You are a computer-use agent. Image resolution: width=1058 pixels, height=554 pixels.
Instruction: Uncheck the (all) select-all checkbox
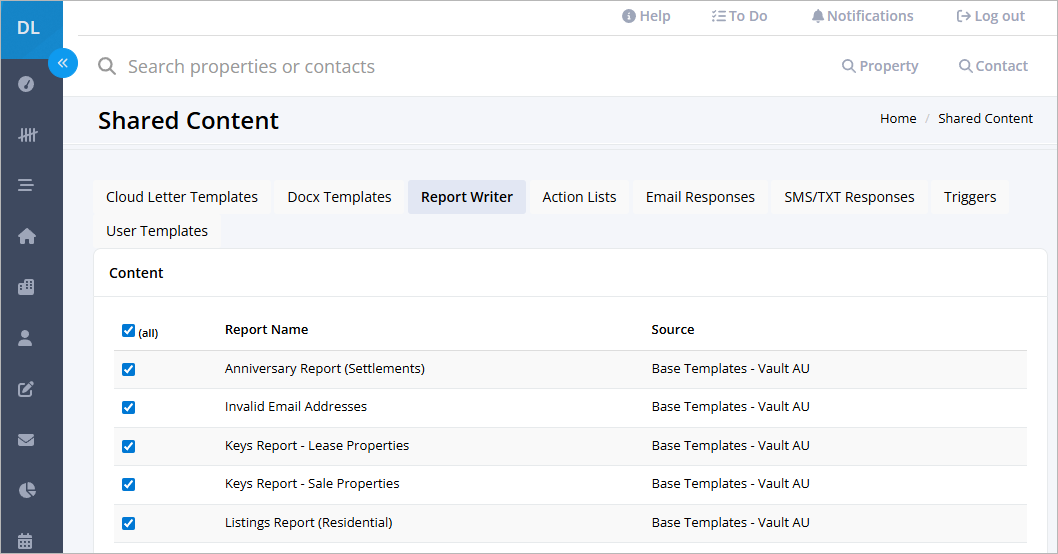[128, 331]
